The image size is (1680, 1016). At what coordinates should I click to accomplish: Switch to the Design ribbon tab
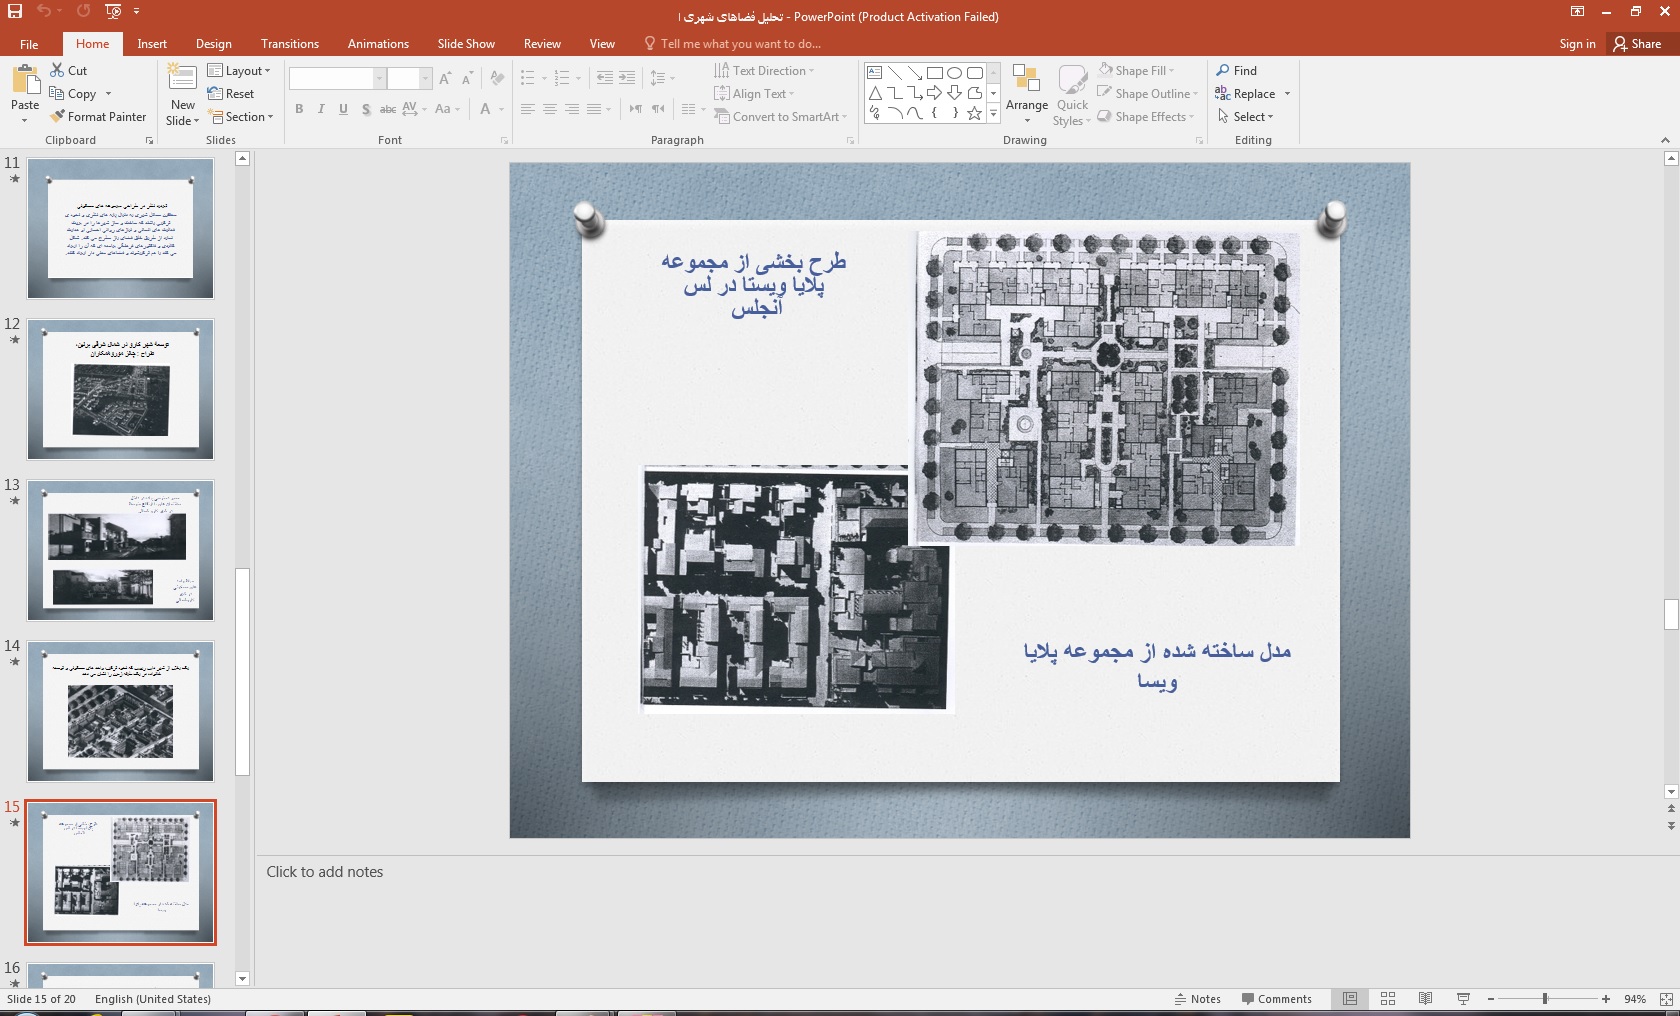click(213, 44)
